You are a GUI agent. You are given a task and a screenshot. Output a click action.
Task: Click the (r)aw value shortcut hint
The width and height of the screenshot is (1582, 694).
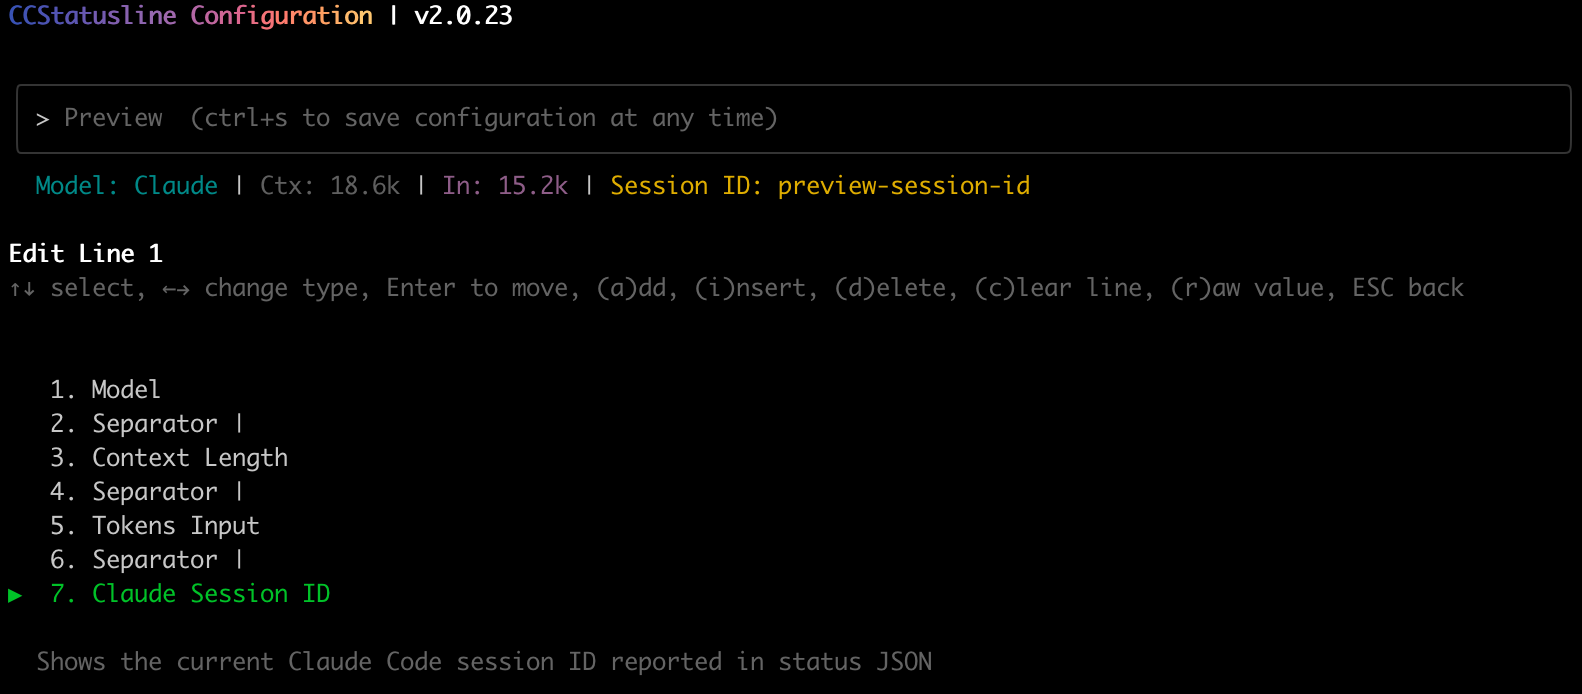click(x=1252, y=288)
